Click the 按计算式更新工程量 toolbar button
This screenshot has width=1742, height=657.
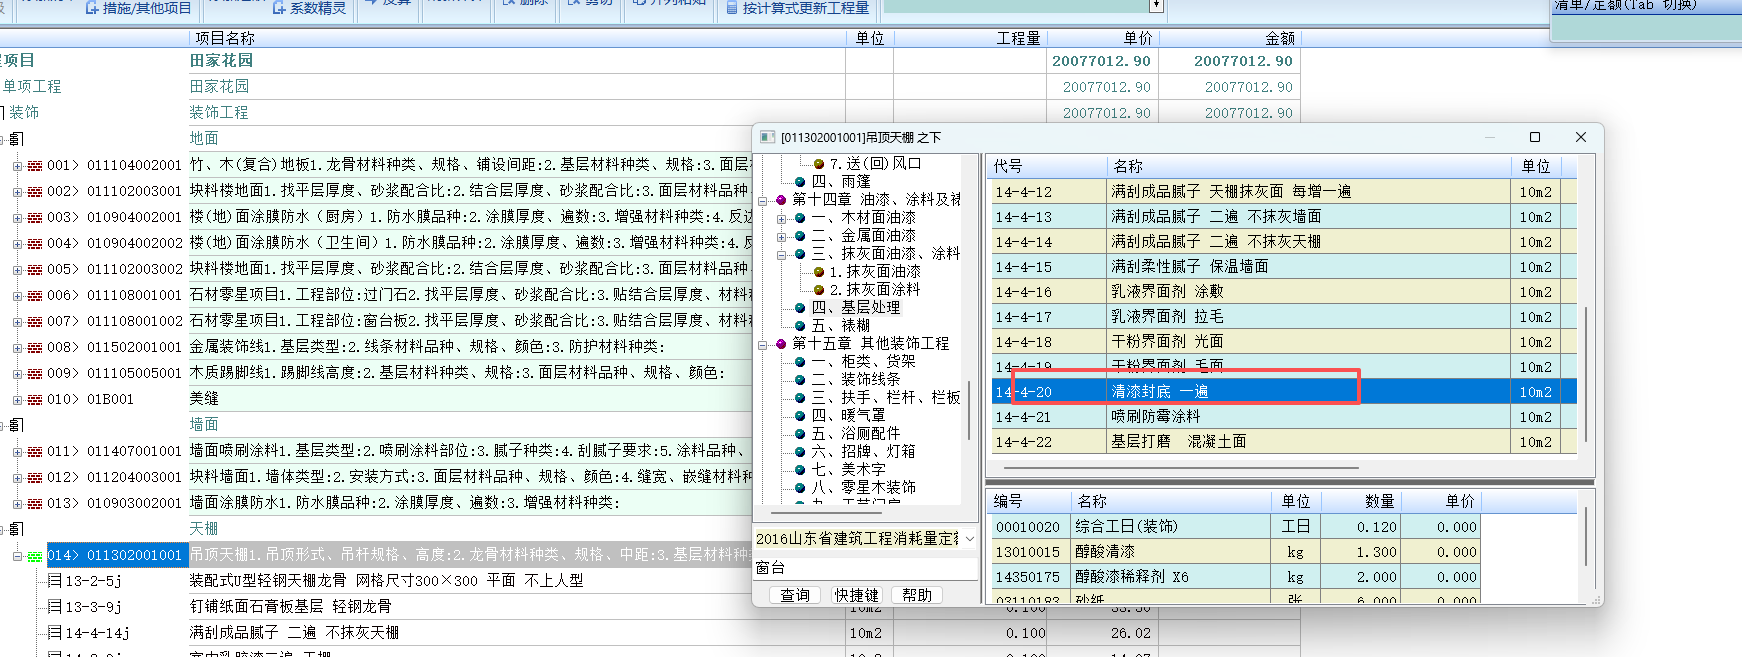pyautogui.click(x=797, y=8)
